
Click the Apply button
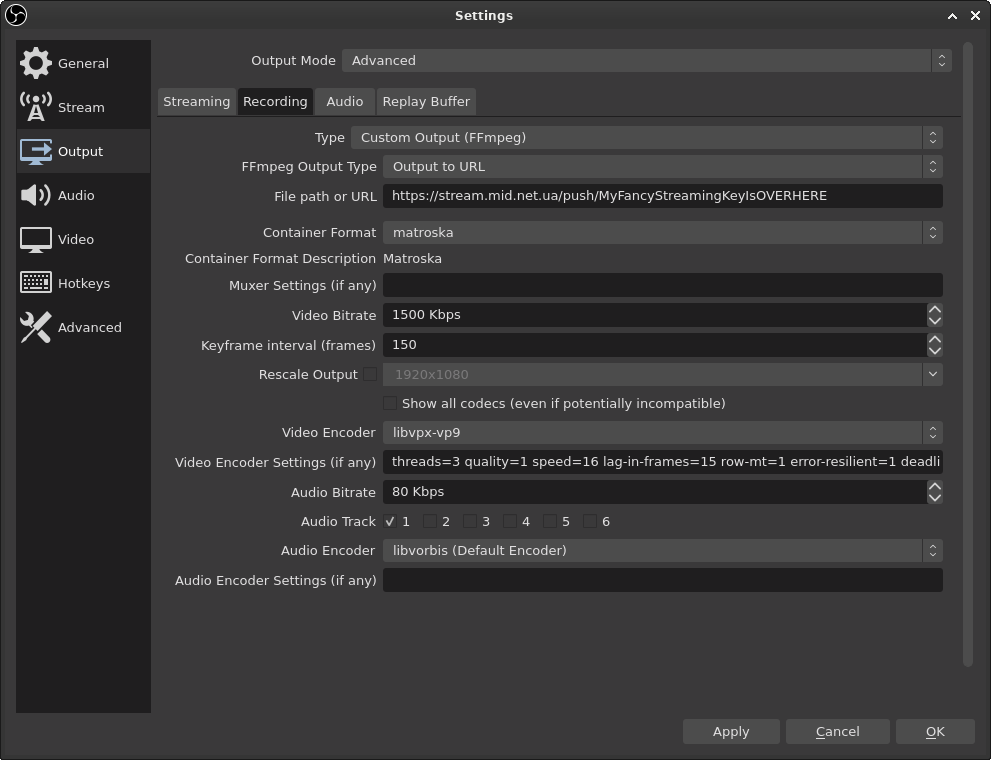point(731,732)
